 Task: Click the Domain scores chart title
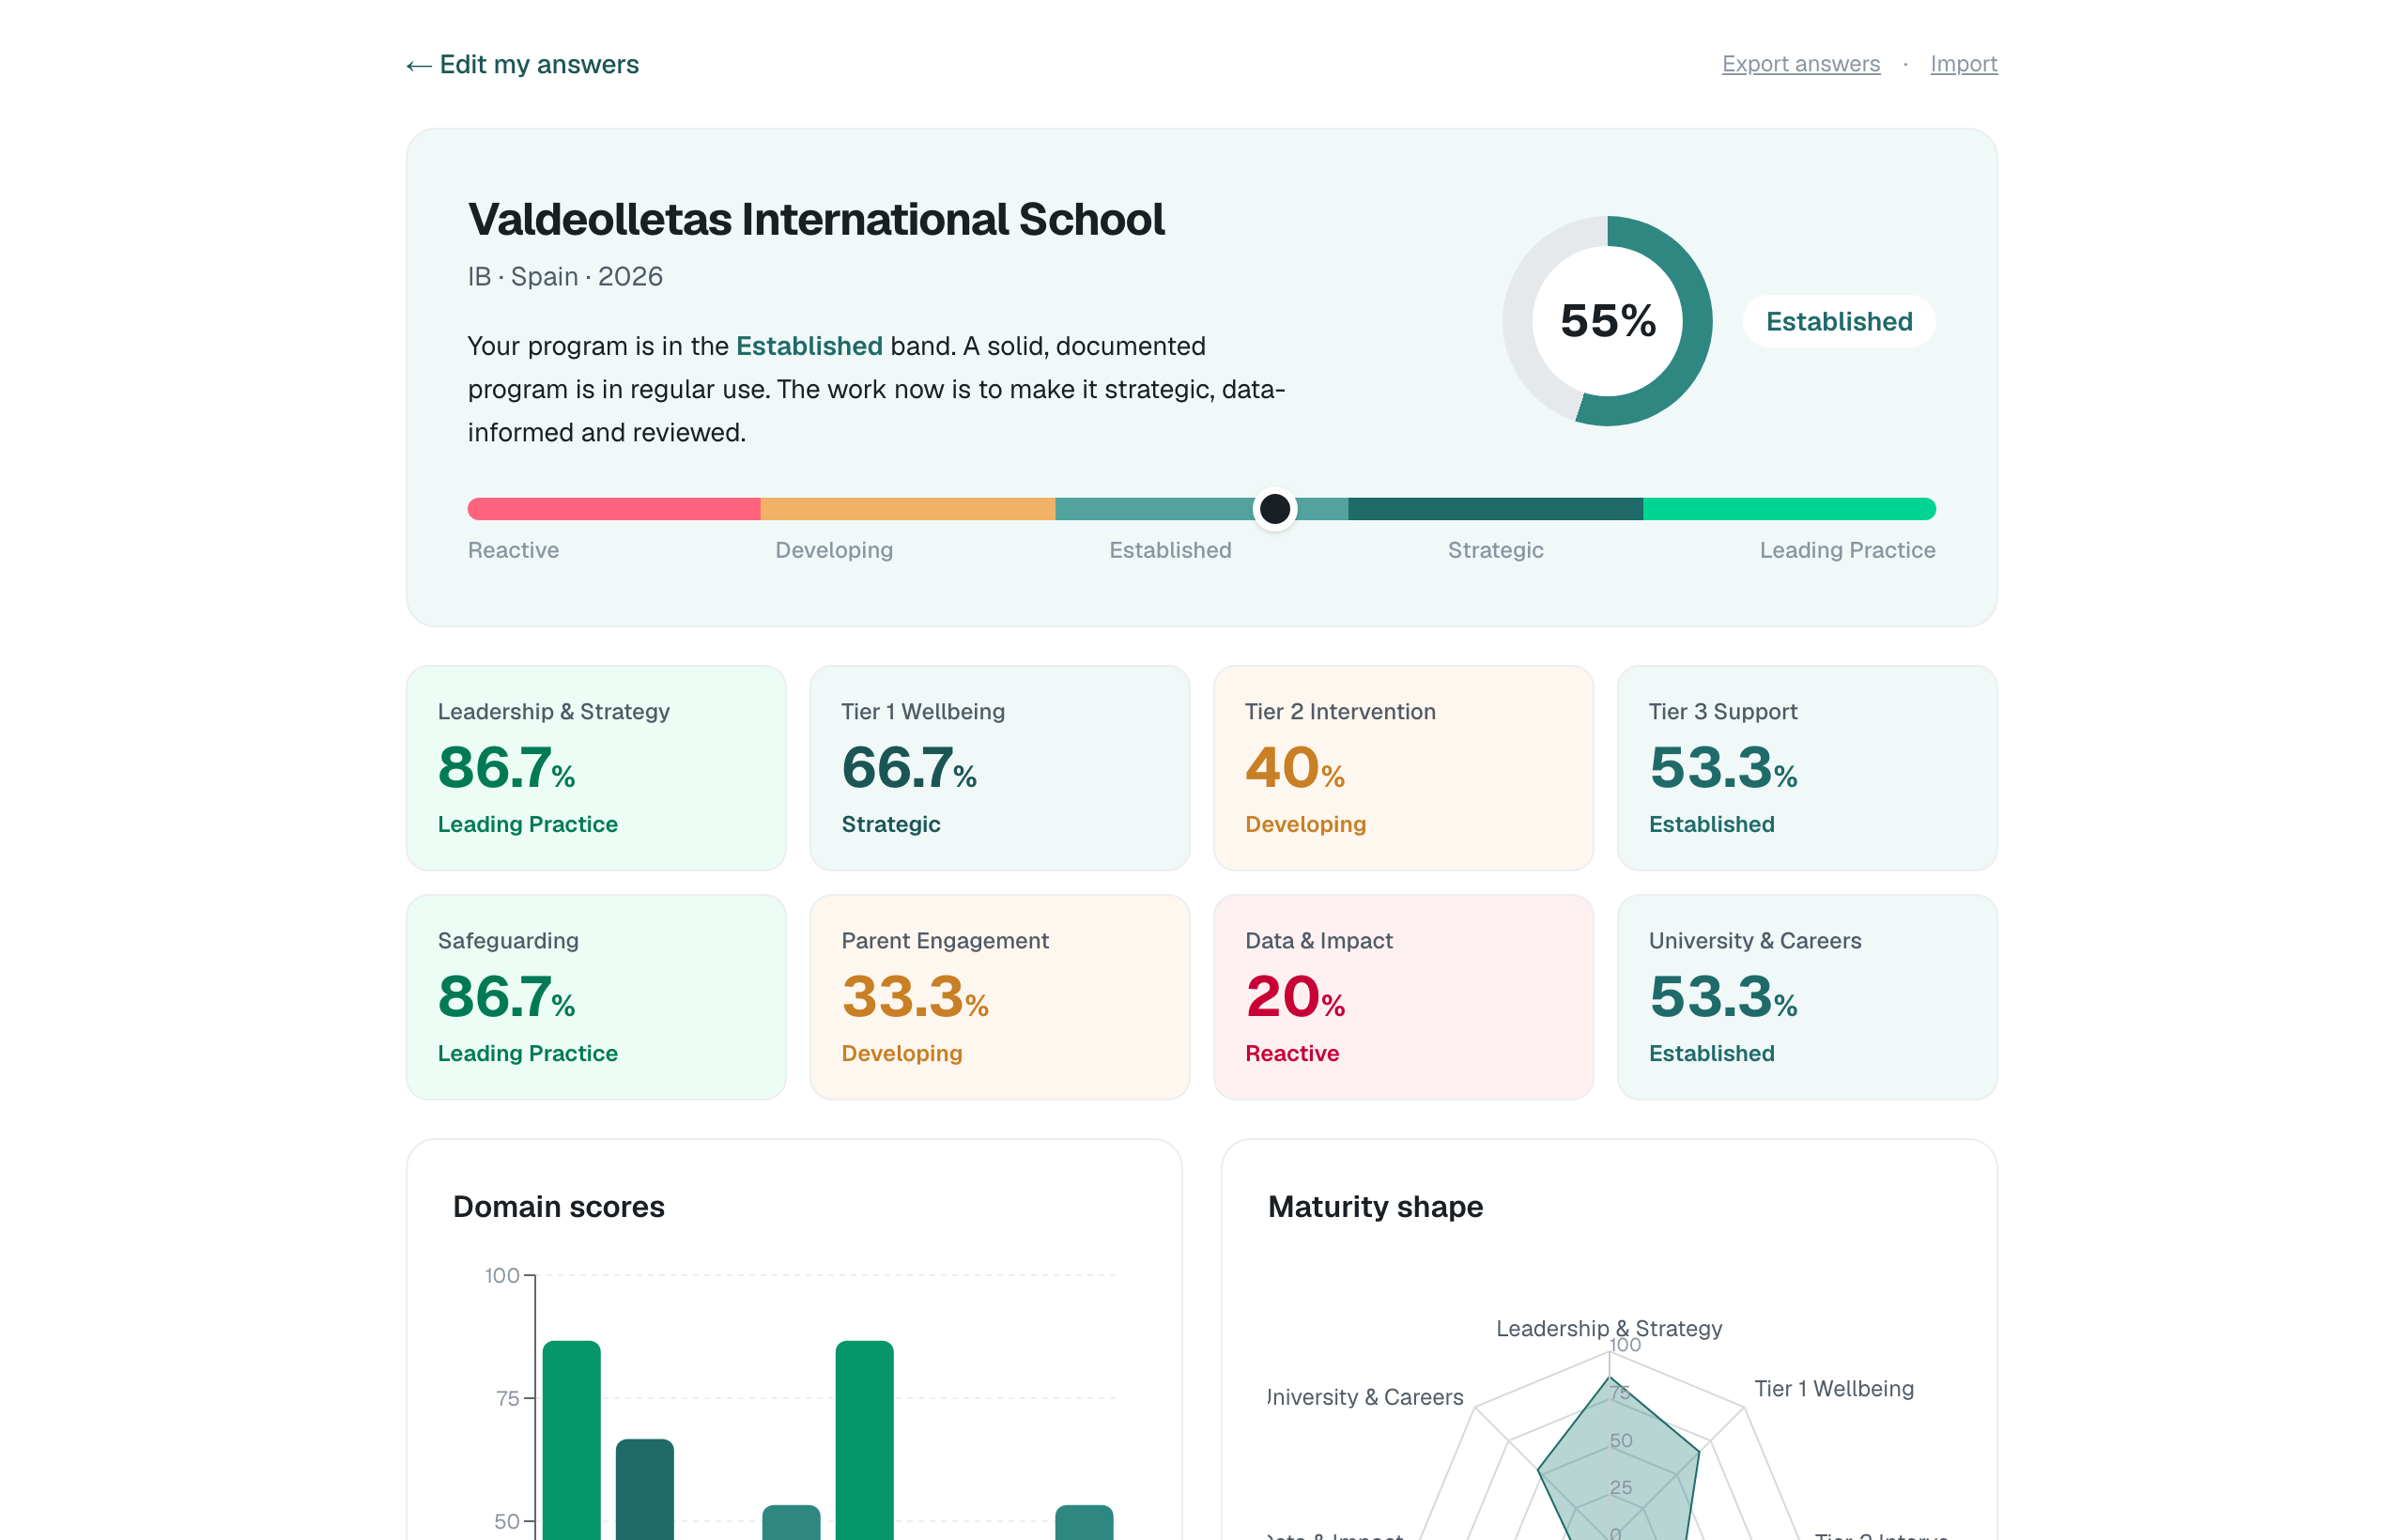coord(558,1207)
